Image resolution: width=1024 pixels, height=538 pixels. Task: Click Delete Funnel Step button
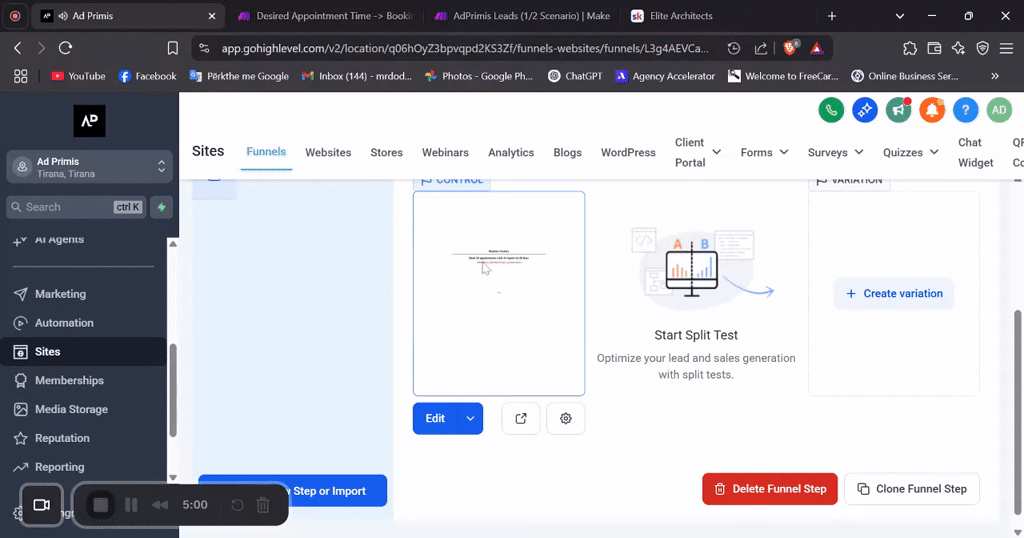[770, 489]
